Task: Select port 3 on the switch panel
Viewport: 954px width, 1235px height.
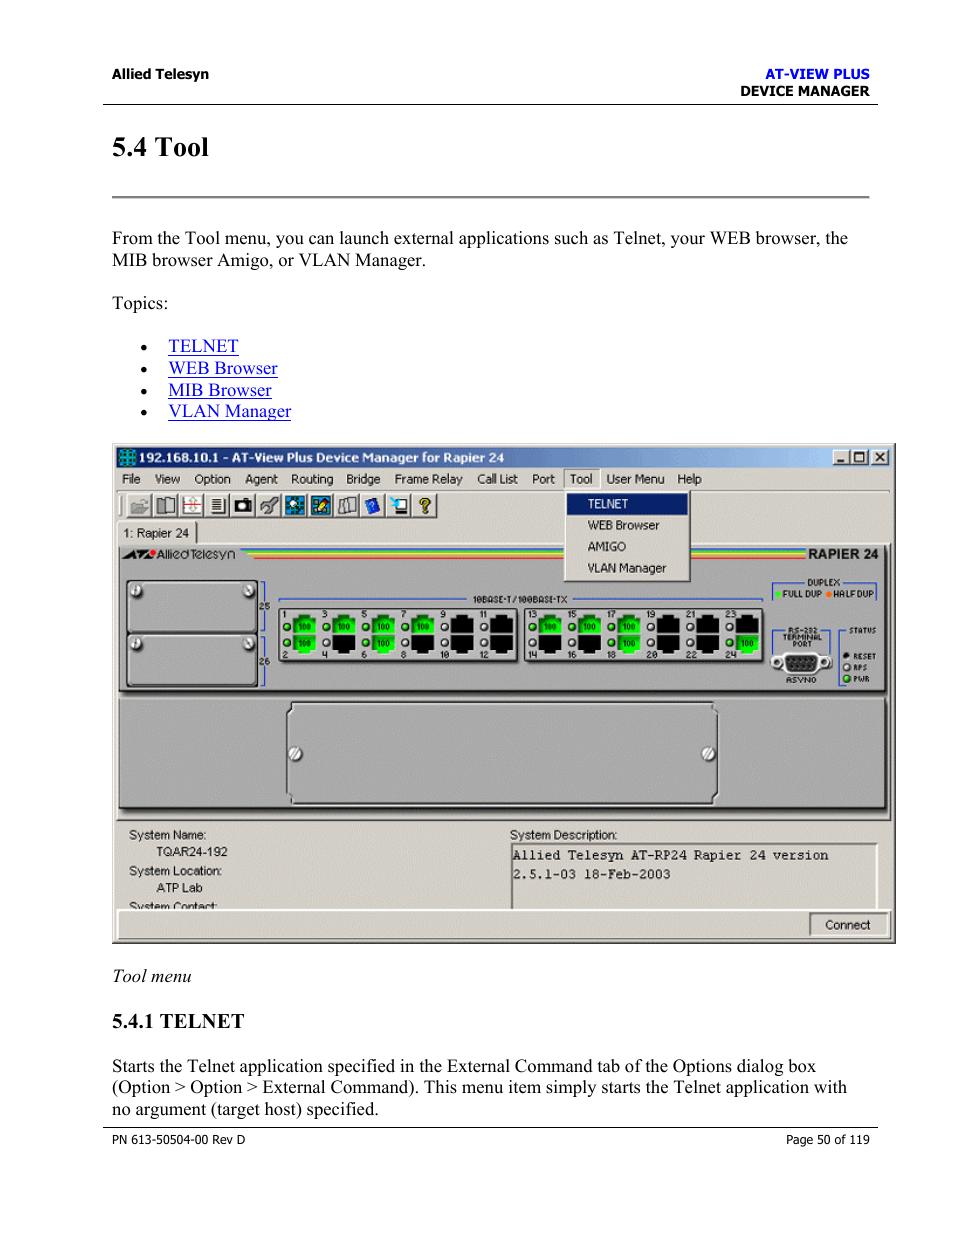Action: coord(344,626)
